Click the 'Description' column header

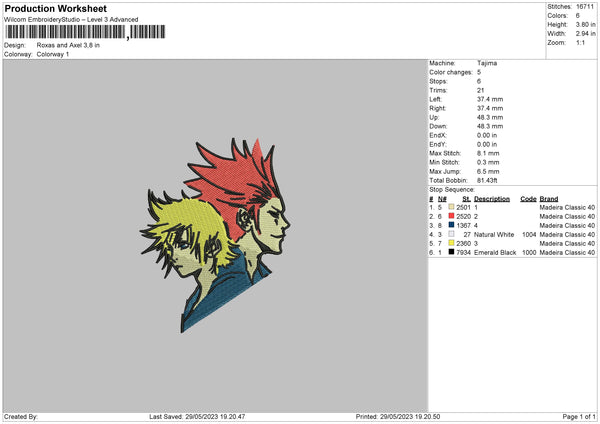tap(492, 199)
